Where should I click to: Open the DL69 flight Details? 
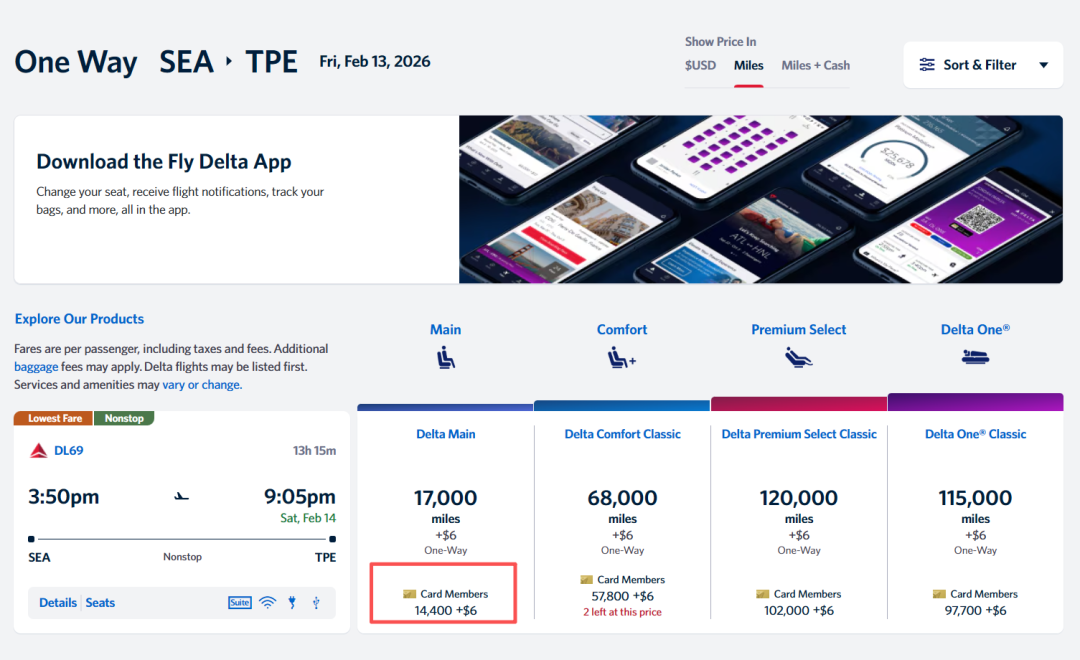(x=58, y=603)
